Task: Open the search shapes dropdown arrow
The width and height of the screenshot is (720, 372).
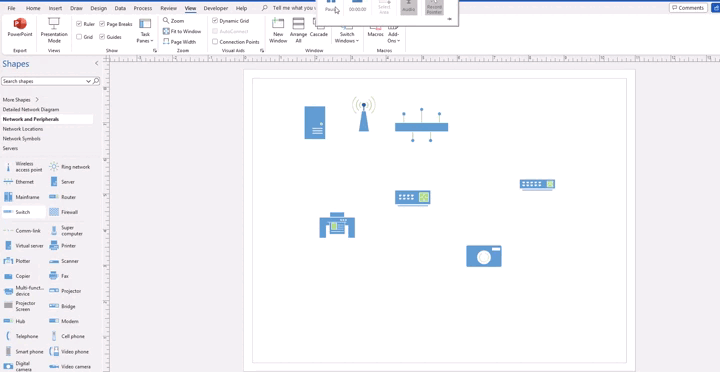Action: [88, 81]
